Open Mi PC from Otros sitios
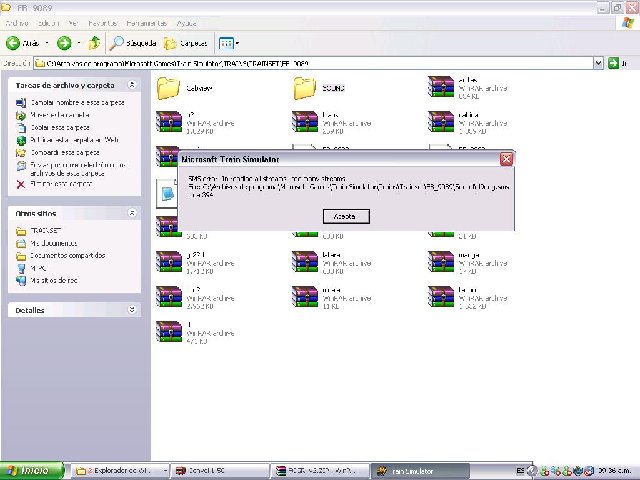Screen dimensions: 640x480 click(x=38, y=268)
